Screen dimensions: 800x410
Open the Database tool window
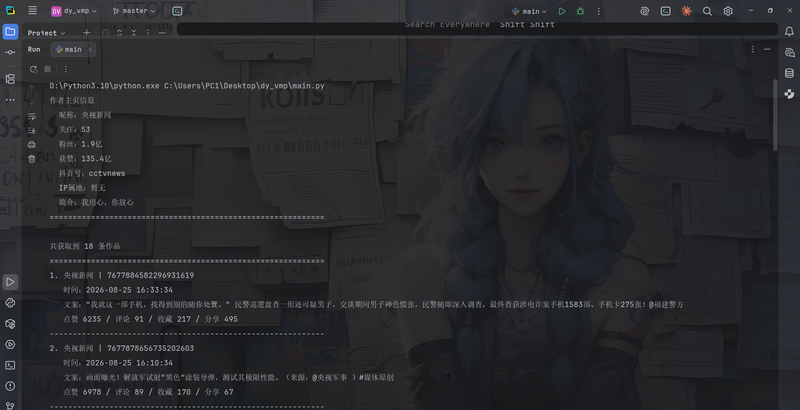click(x=789, y=73)
